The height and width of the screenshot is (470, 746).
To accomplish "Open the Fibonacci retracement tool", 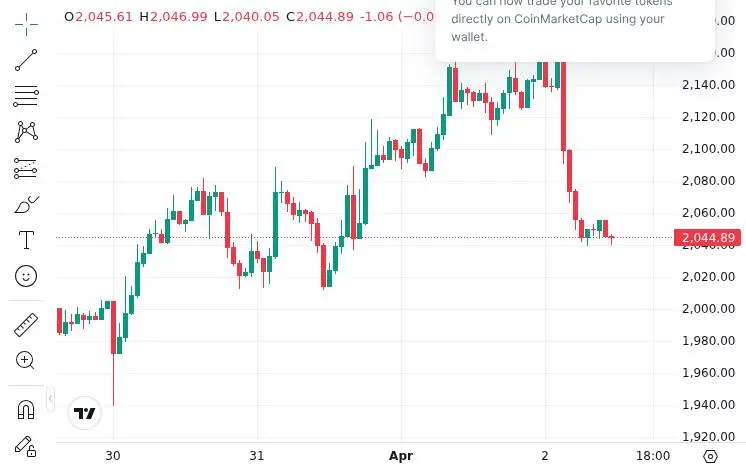I will (x=26, y=96).
